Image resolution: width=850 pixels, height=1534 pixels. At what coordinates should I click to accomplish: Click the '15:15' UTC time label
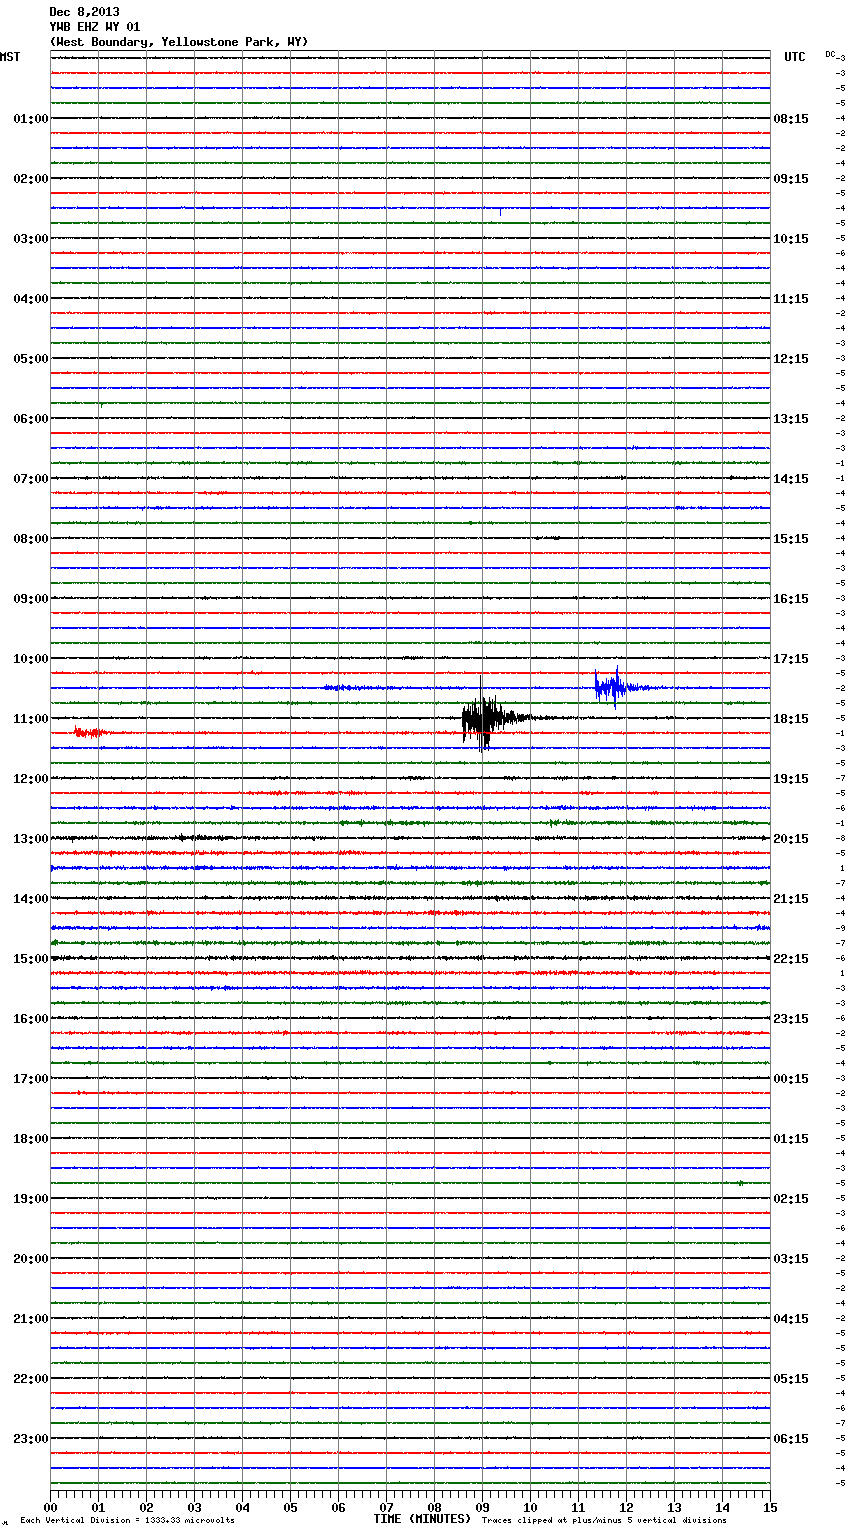pos(791,539)
